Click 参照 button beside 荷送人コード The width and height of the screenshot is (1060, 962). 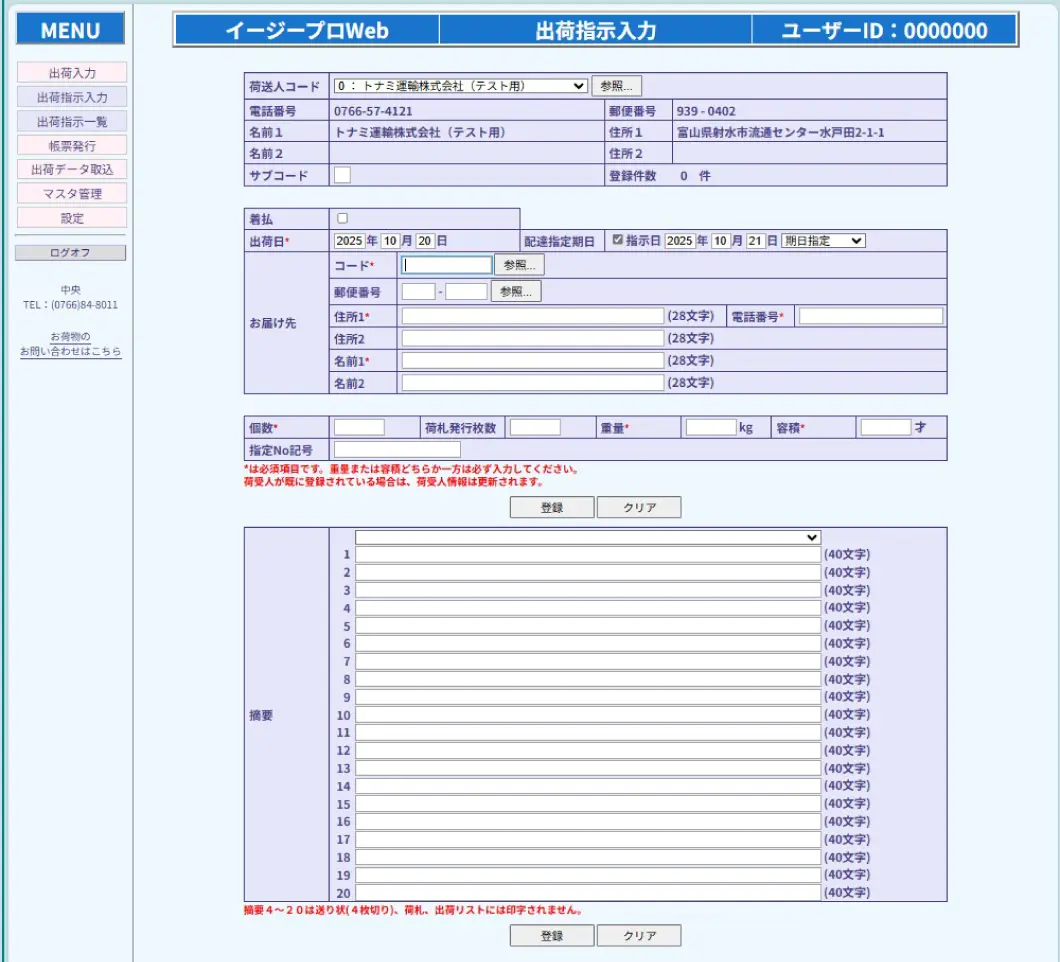click(x=617, y=86)
